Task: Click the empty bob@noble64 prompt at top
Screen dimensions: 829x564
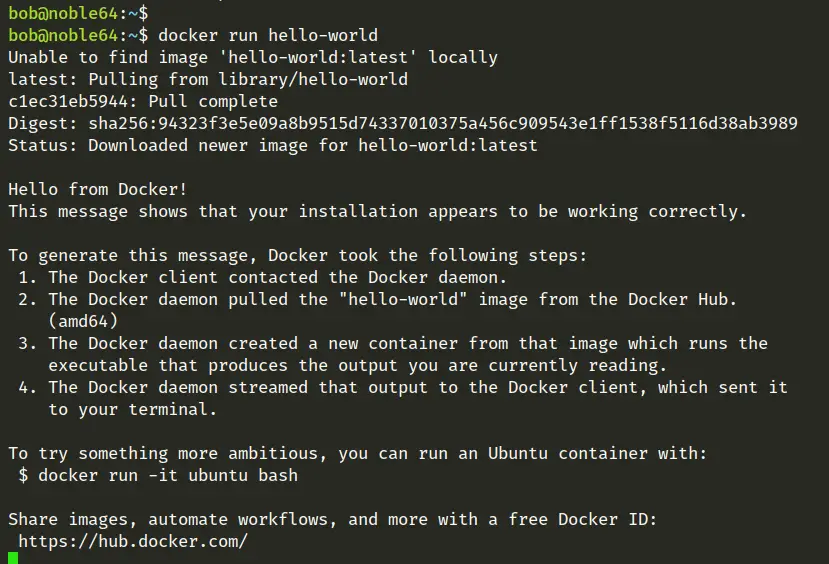Action: (78, 13)
